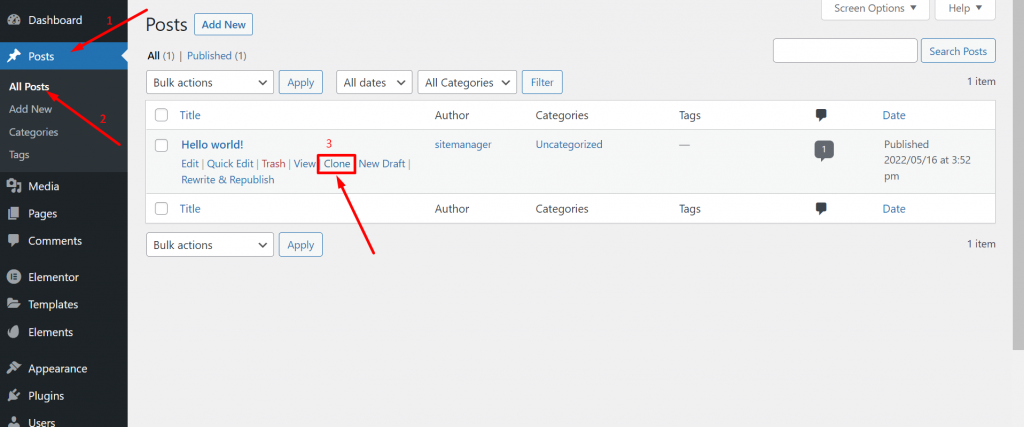Check the Hello world! post checkbox
Image resolution: width=1024 pixels, height=427 pixels.
click(x=162, y=145)
